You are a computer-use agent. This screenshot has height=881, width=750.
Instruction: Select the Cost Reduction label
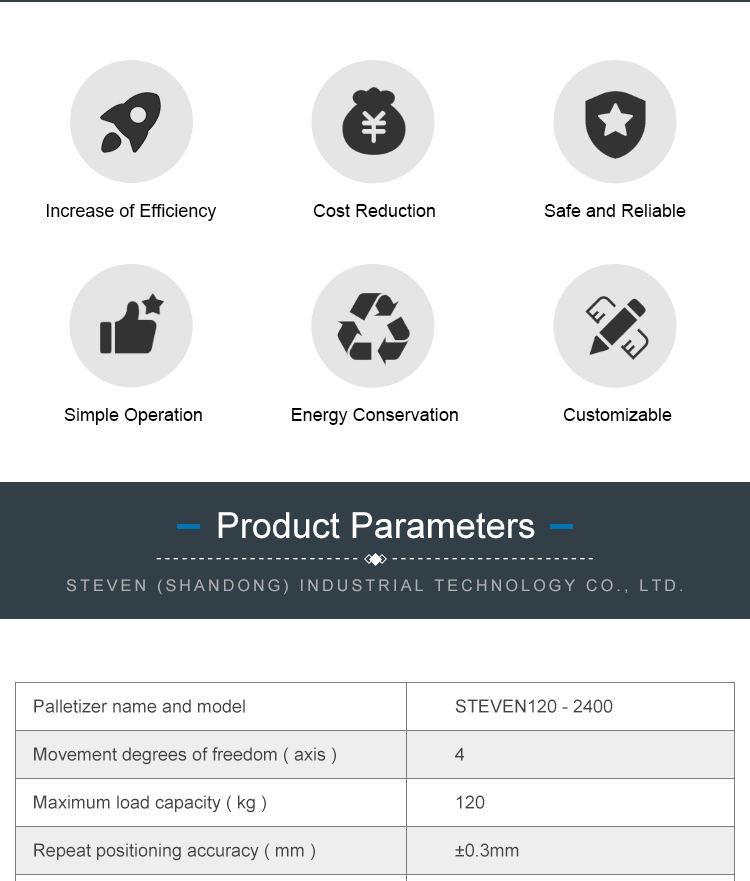374,211
